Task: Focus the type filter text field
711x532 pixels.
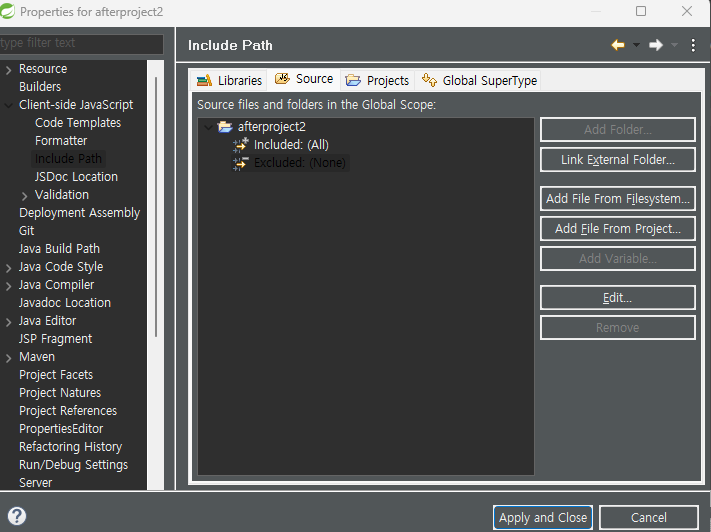Action: coord(82,43)
